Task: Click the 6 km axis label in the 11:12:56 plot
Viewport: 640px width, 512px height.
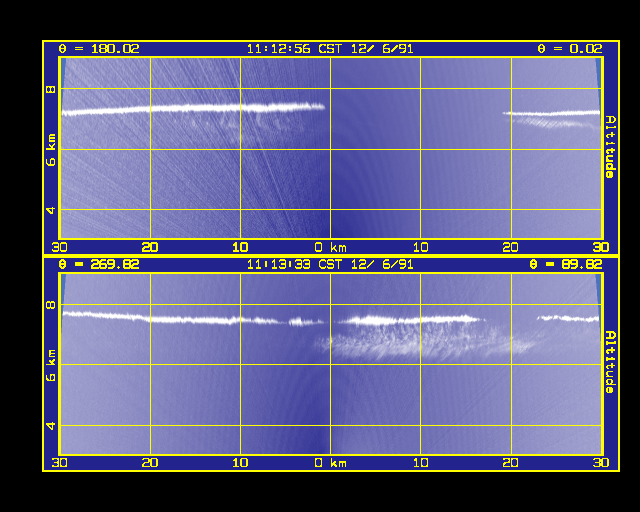Action: pos(51,150)
